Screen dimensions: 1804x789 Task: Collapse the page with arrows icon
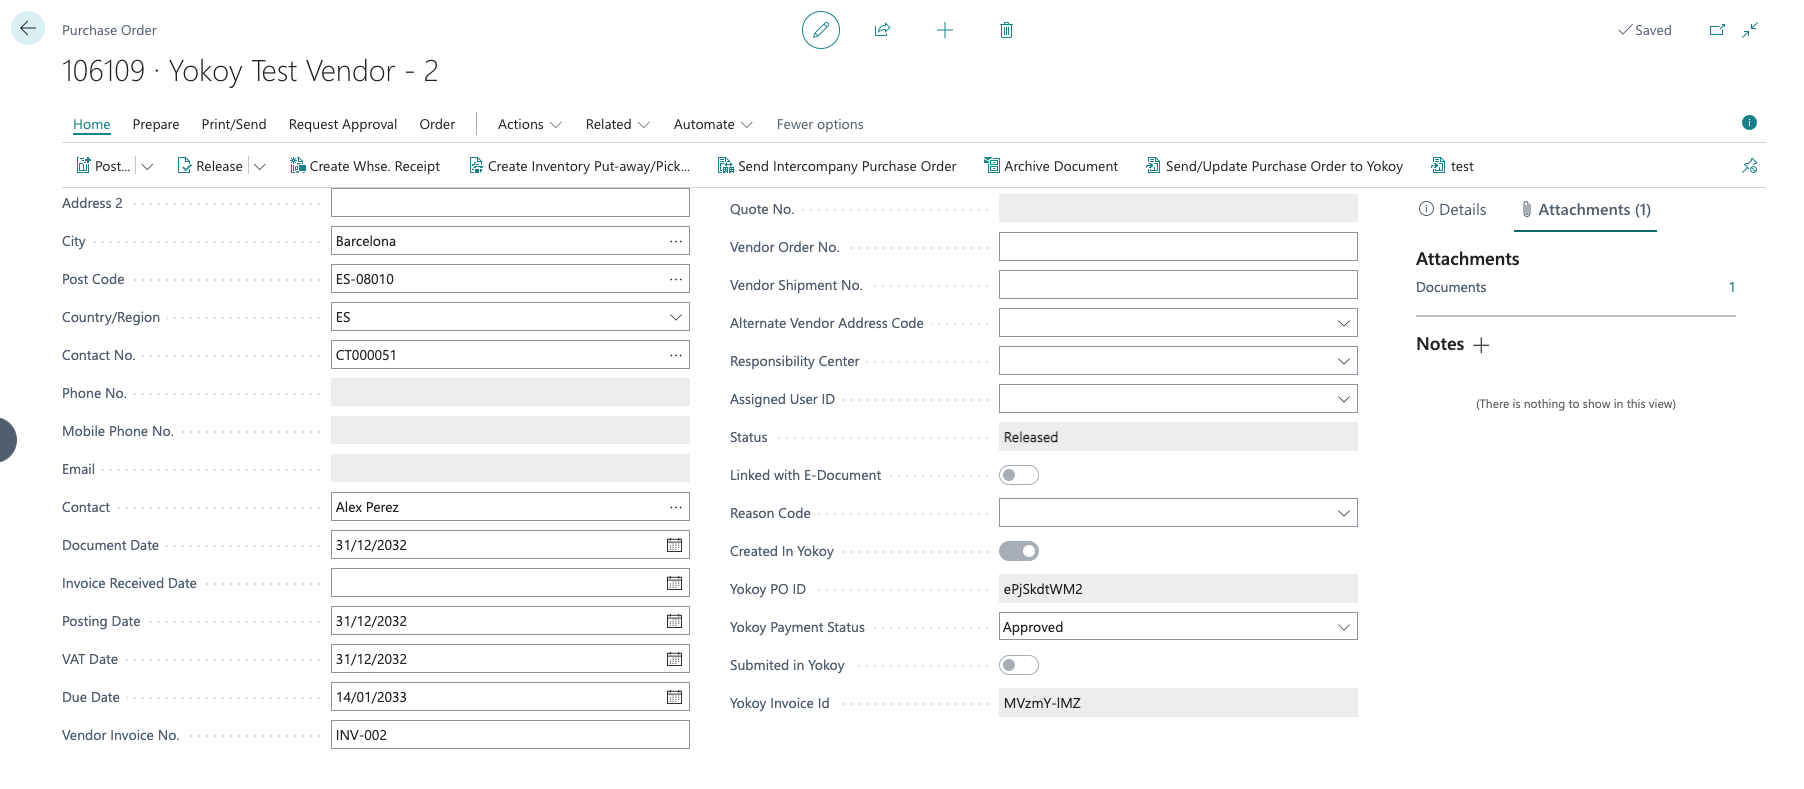(x=1750, y=30)
